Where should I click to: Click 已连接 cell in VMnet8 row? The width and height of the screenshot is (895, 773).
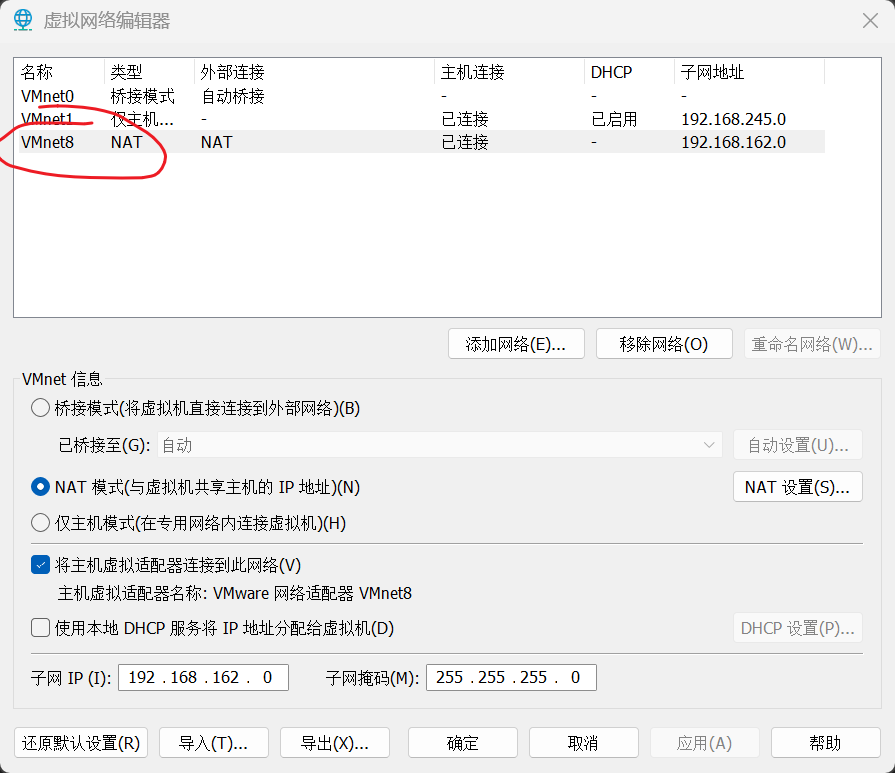pyautogui.click(x=465, y=142)
